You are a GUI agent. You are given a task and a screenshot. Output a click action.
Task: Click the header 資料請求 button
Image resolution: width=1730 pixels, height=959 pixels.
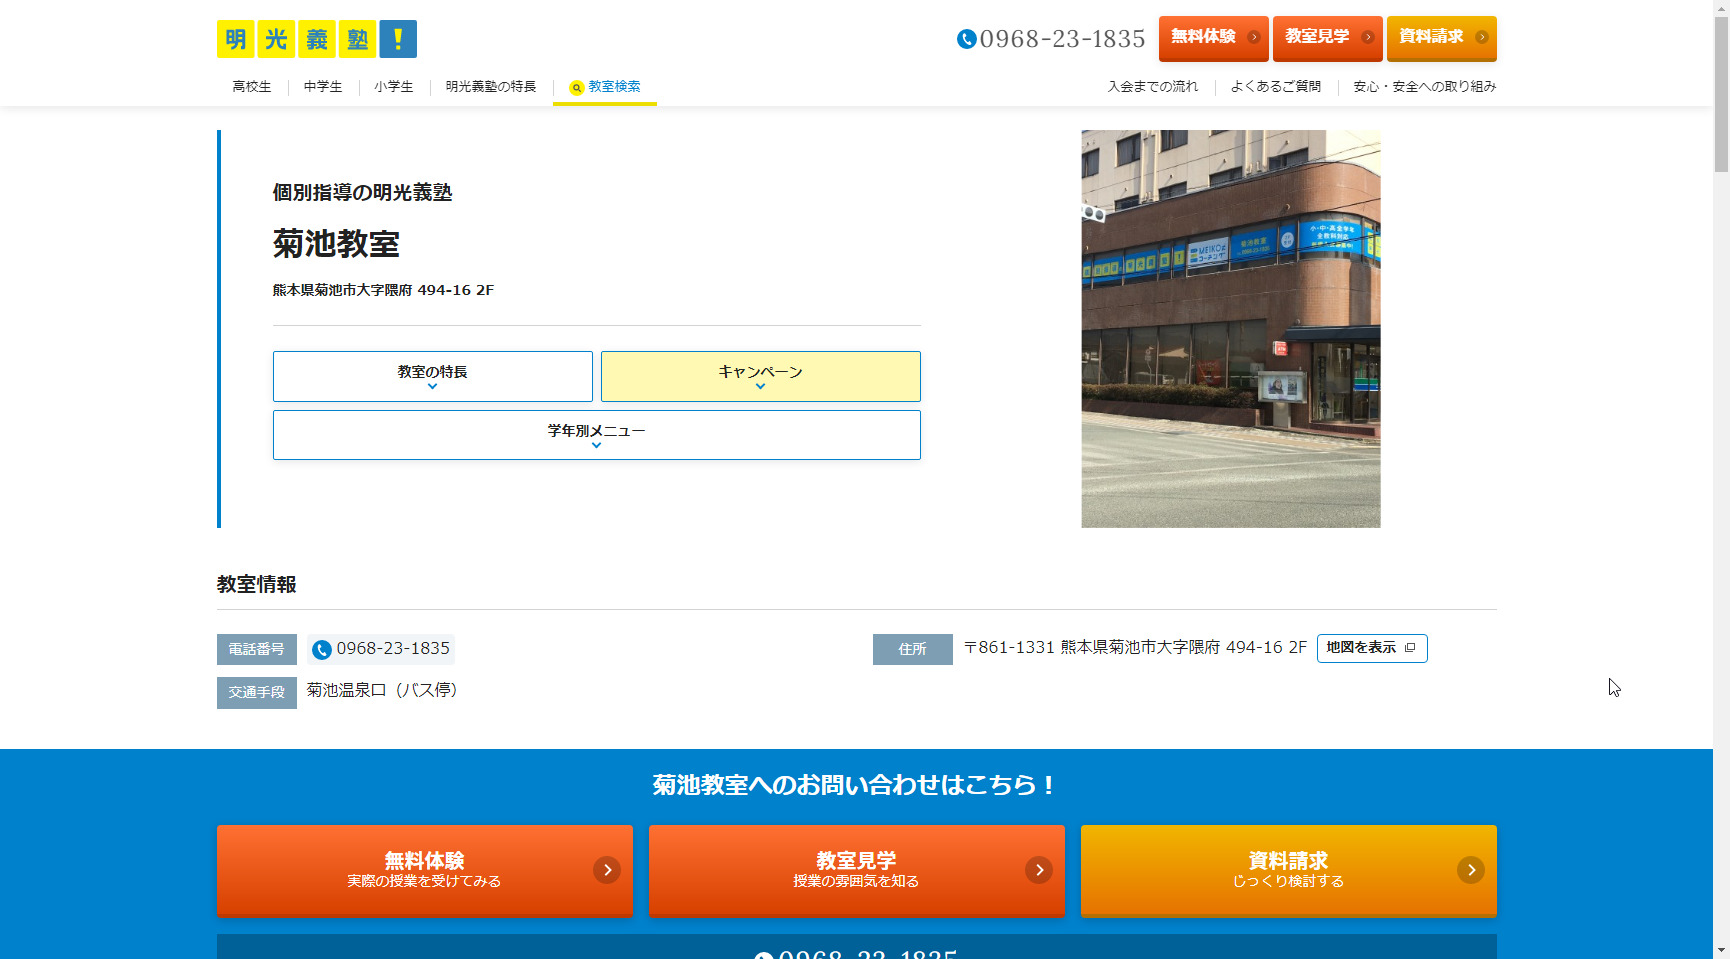[x=1442, y=38]
